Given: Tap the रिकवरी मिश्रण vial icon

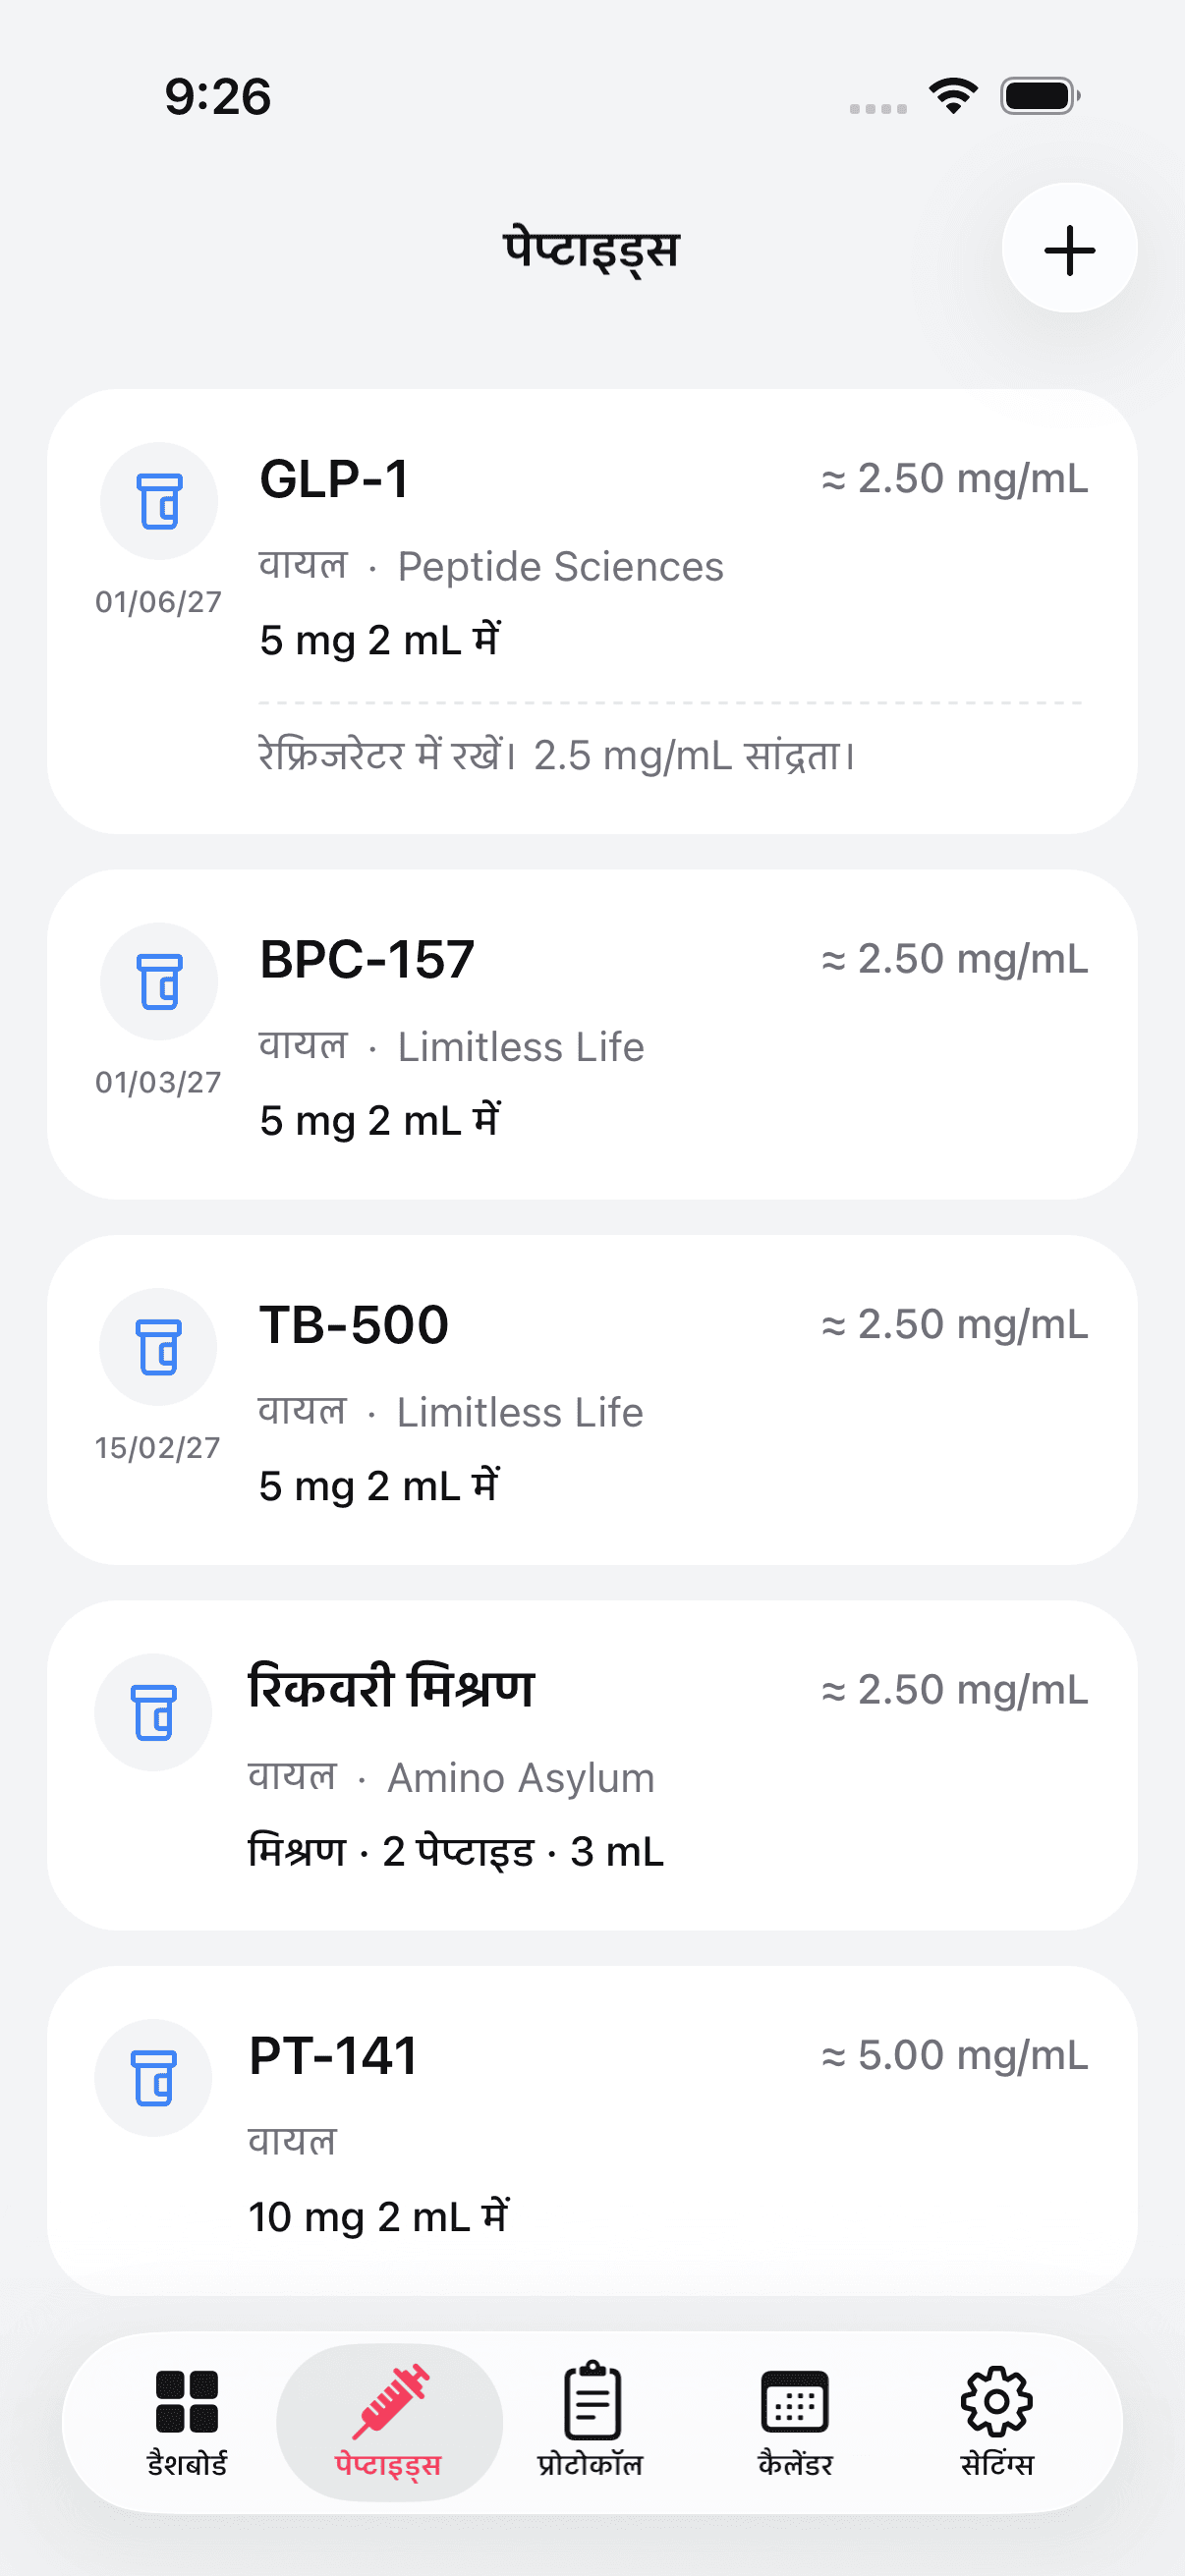Looking at the screenshot, I should 153,1712.
